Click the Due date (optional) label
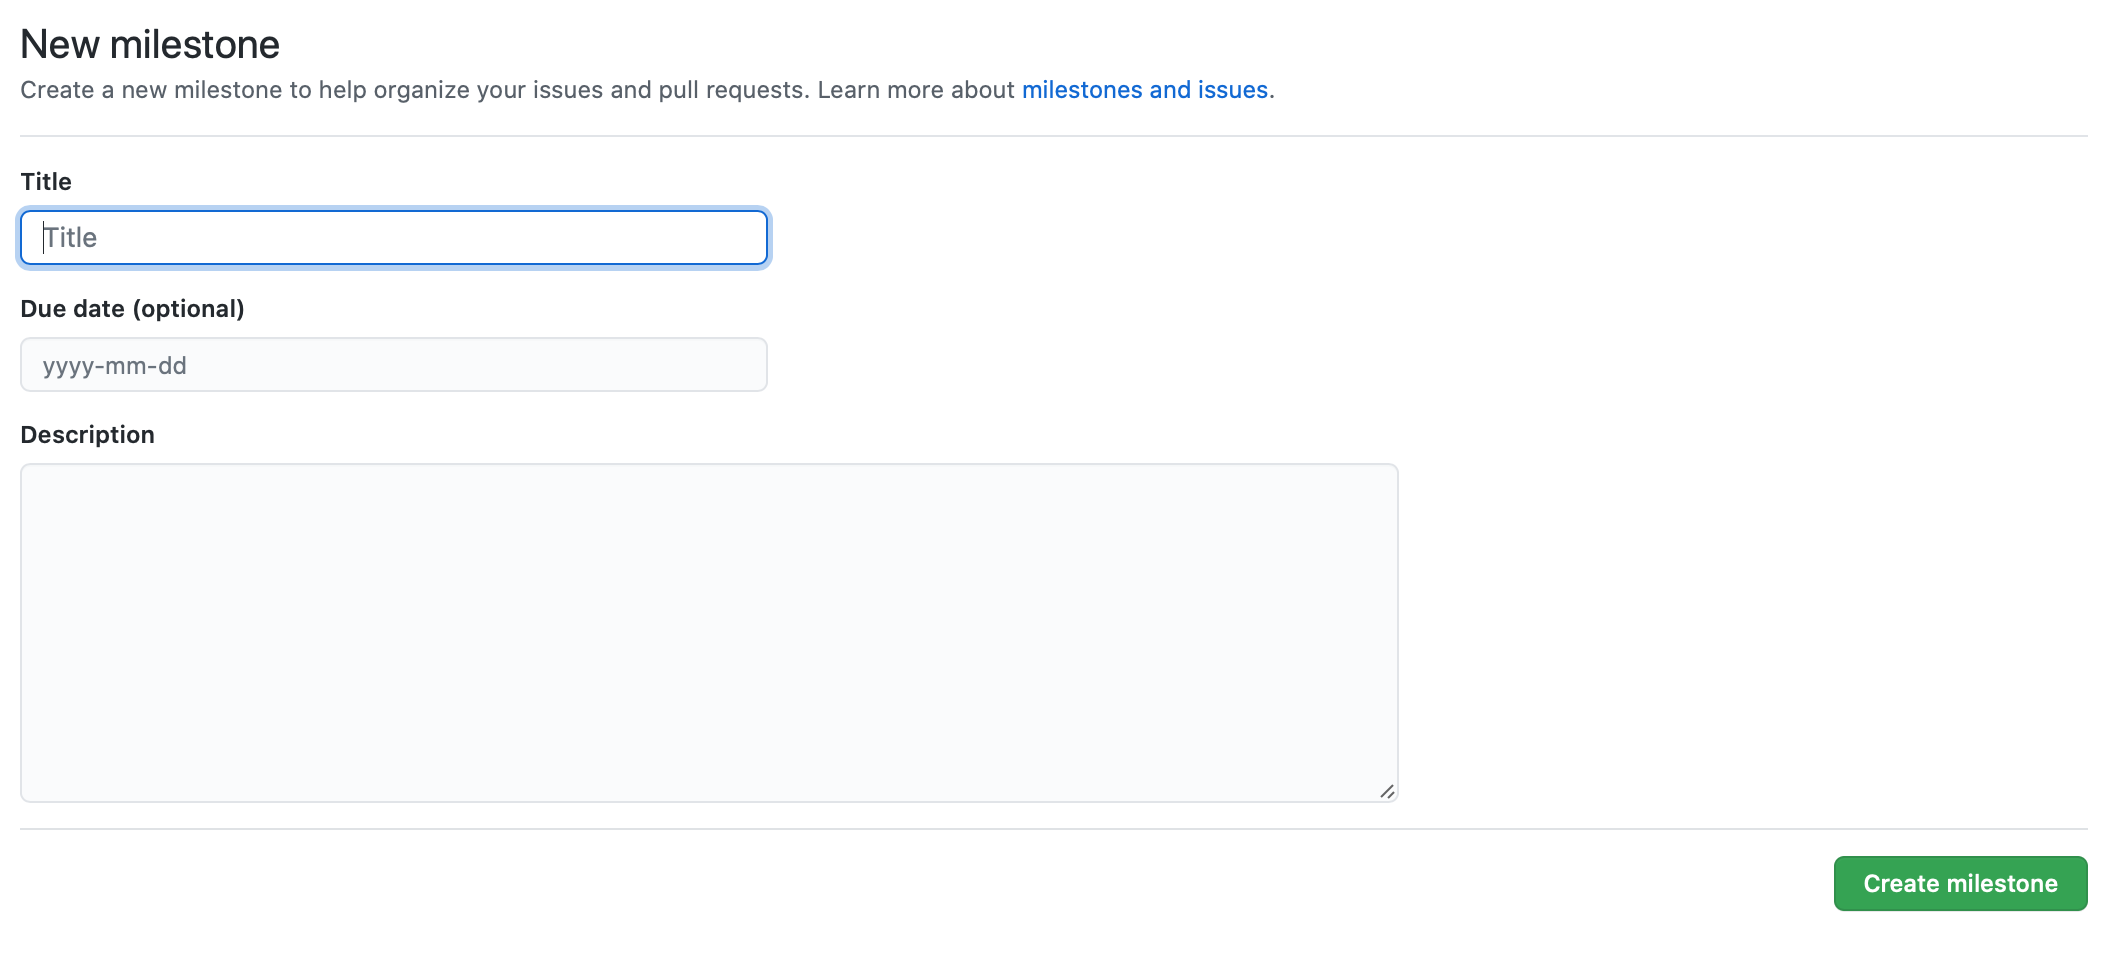2126x956 pixels. (x=132, y=309)
